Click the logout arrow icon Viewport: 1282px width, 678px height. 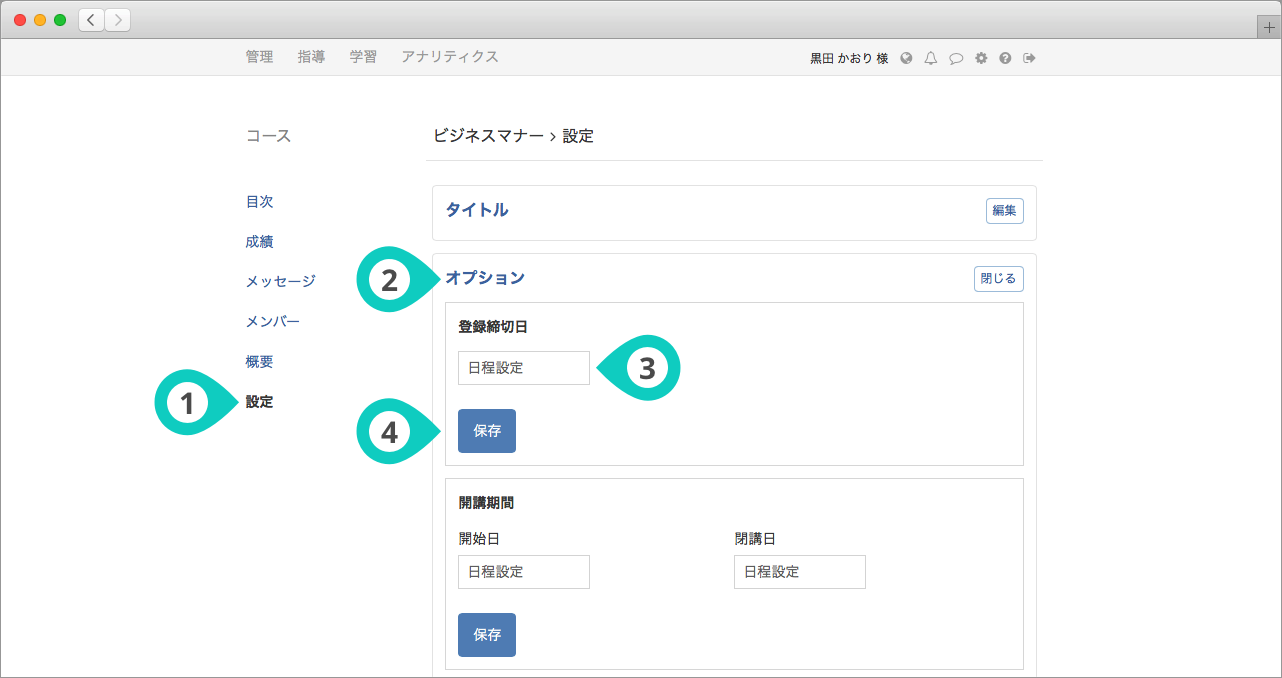1029,58
